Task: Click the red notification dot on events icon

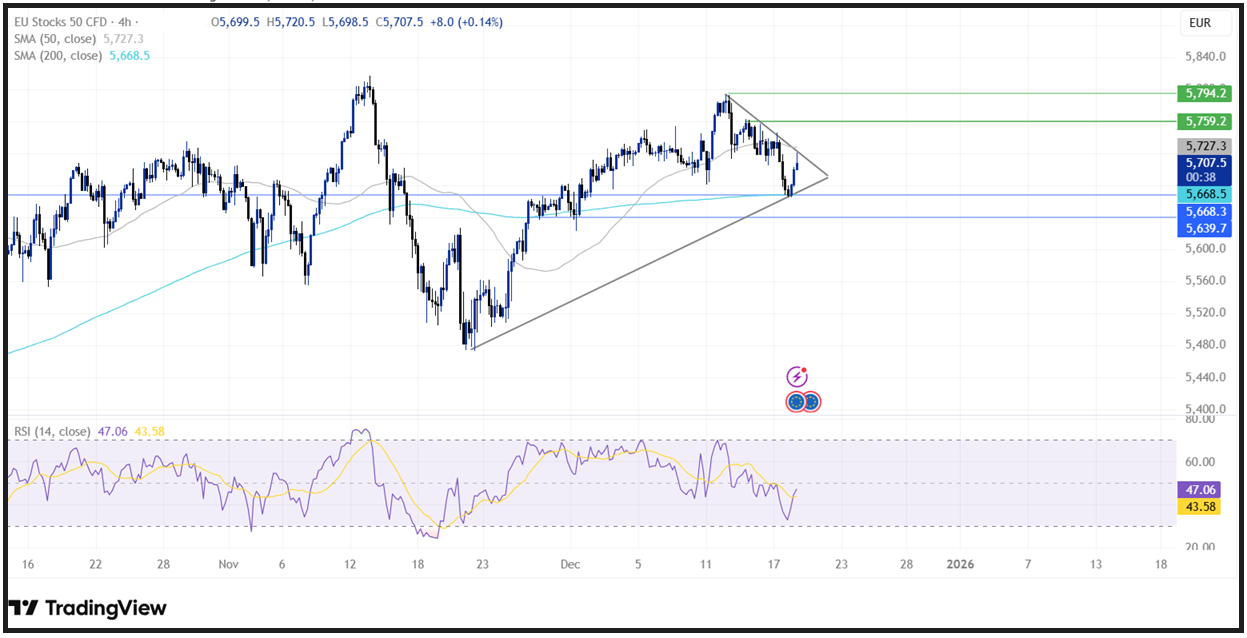Action: pos(803,369)
